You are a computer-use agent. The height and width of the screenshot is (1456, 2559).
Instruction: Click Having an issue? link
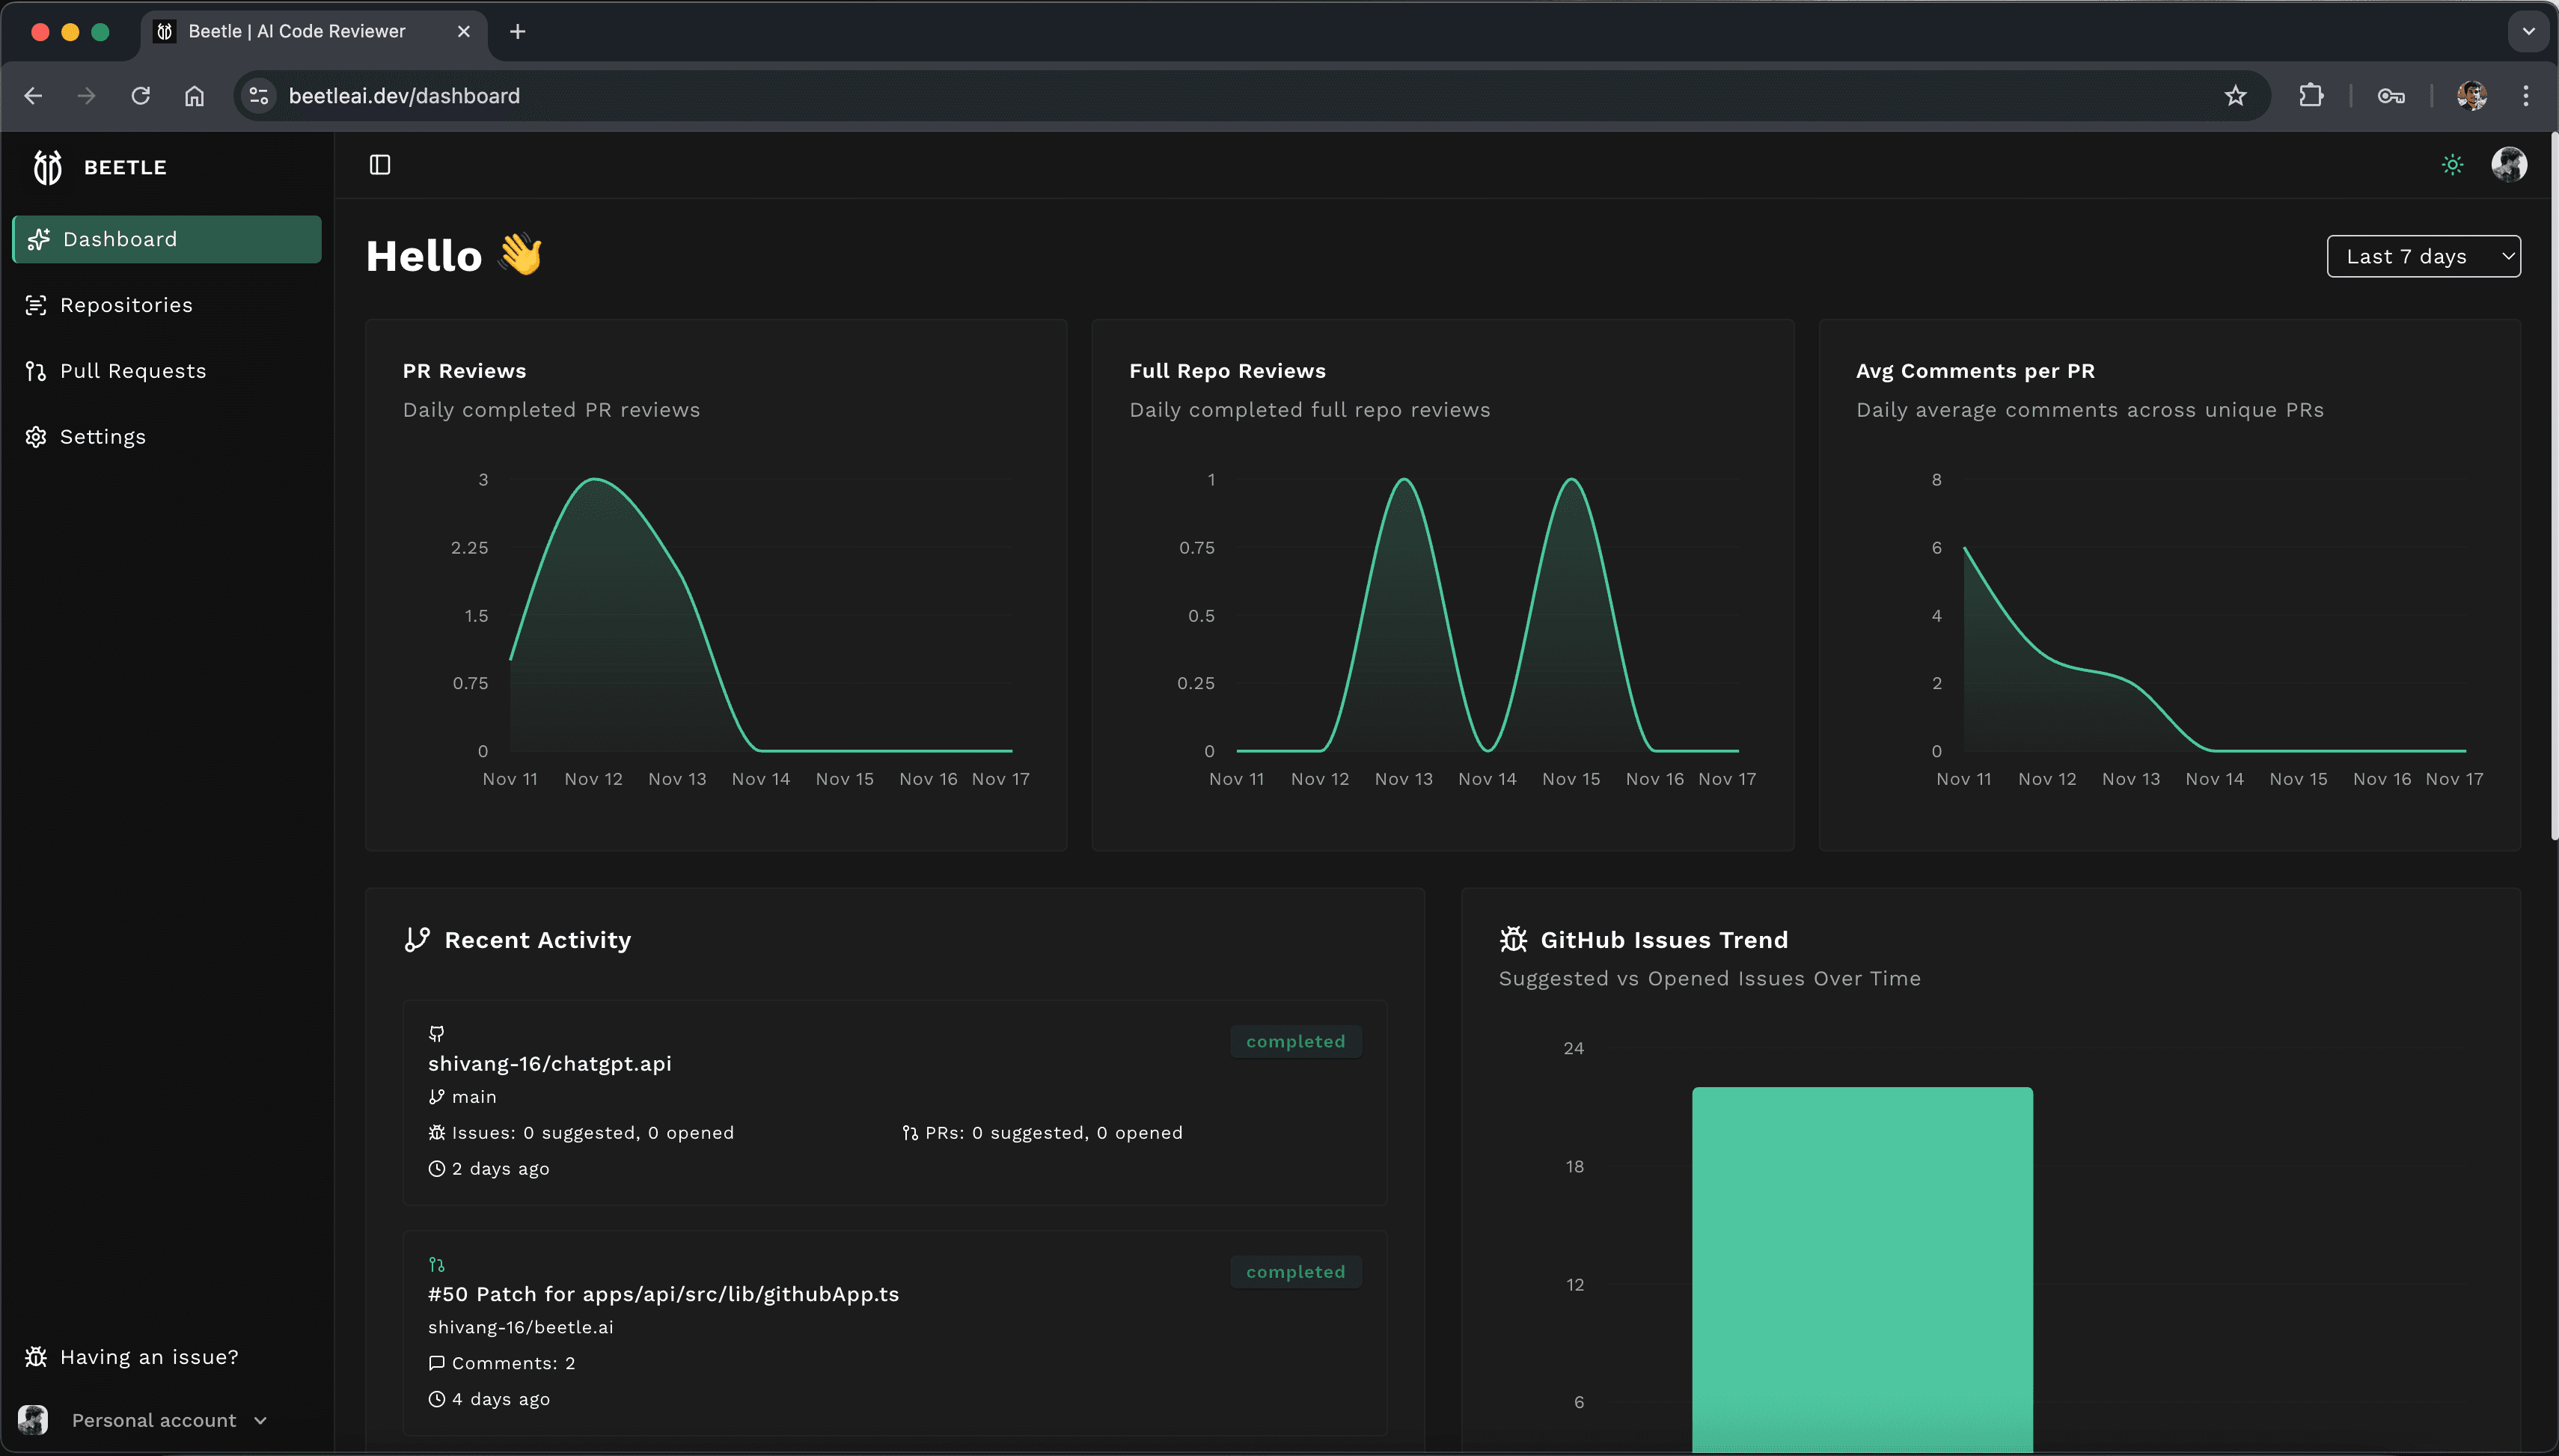pyautogui.click(x=149, y=1357)
